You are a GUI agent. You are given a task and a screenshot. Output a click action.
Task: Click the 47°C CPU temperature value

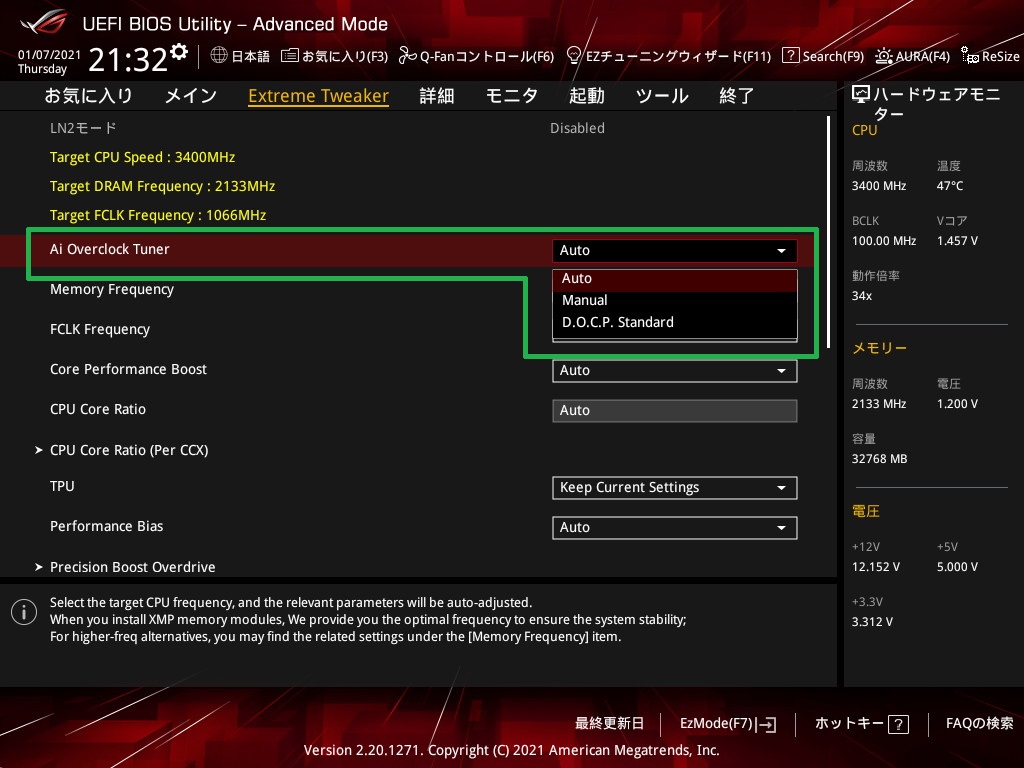(x=950, y=185)
